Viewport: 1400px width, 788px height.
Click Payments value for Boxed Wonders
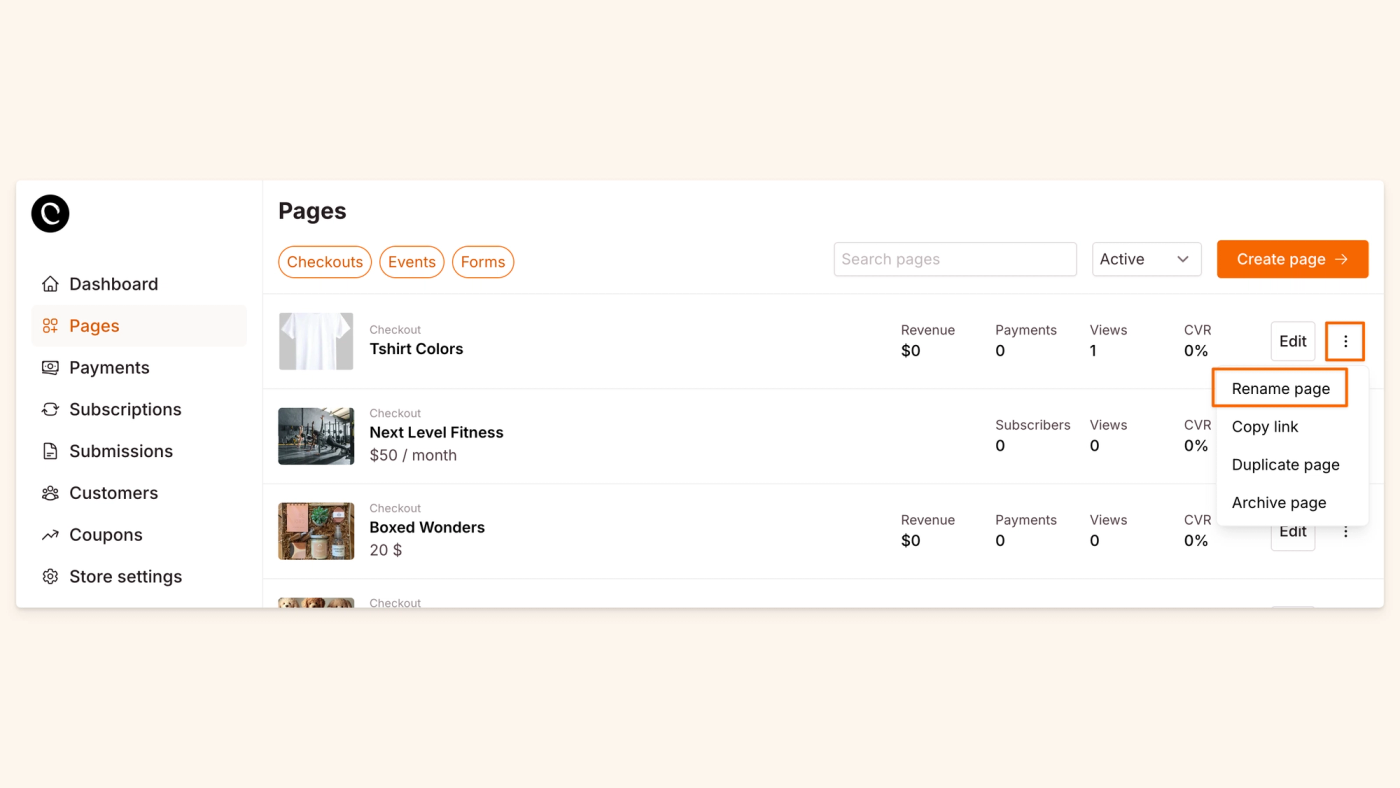pos(1000,541)
